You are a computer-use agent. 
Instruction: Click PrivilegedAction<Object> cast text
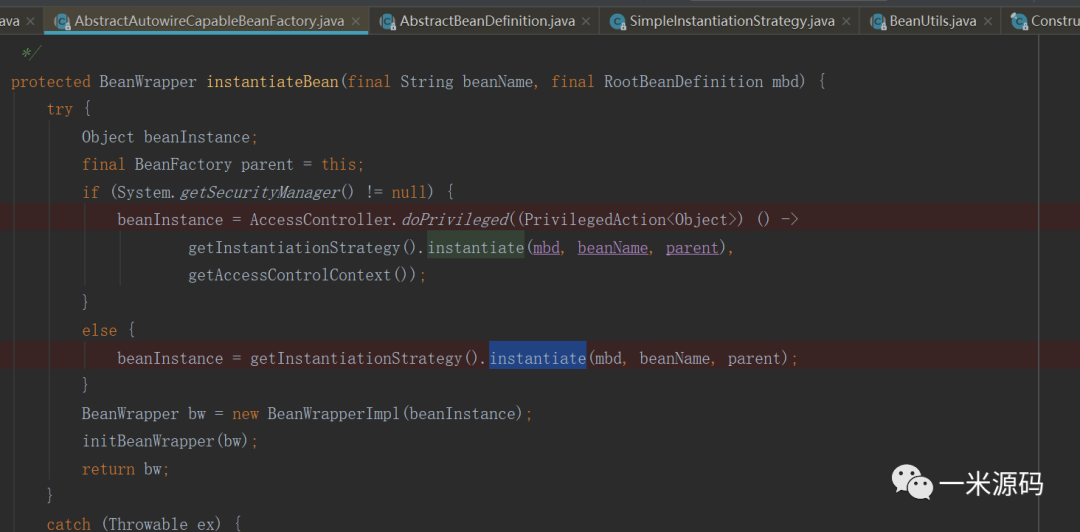click(632, 220)
